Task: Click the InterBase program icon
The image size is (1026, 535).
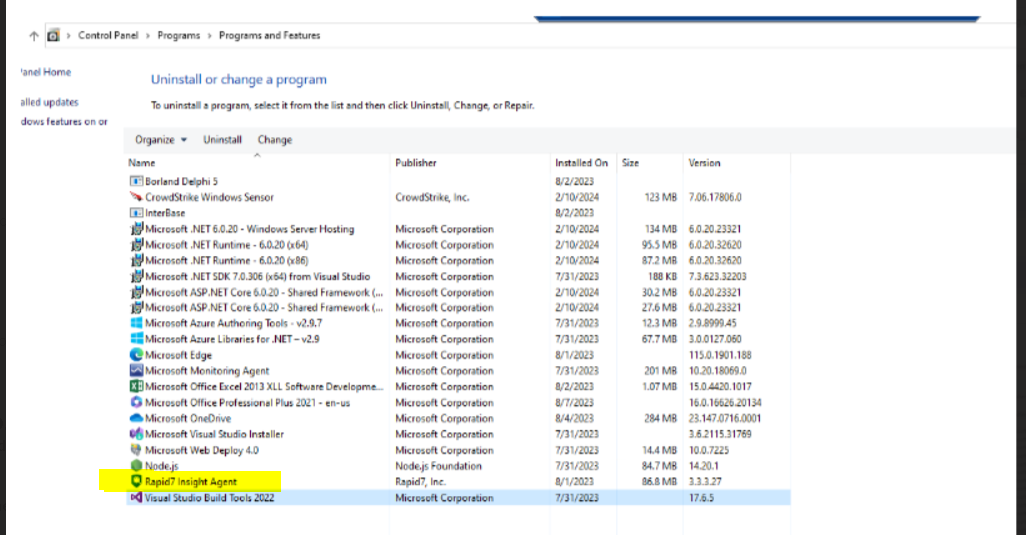Action: pos(136,213)
